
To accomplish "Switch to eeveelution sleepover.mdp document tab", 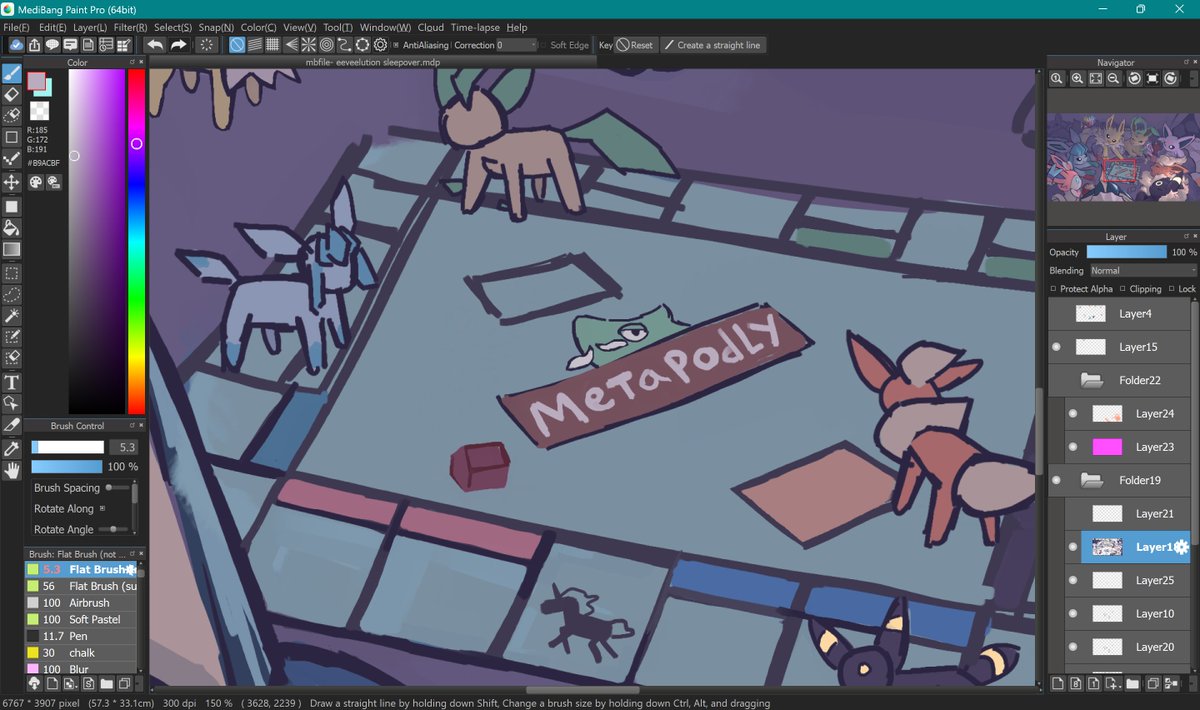I will [372, 62].
